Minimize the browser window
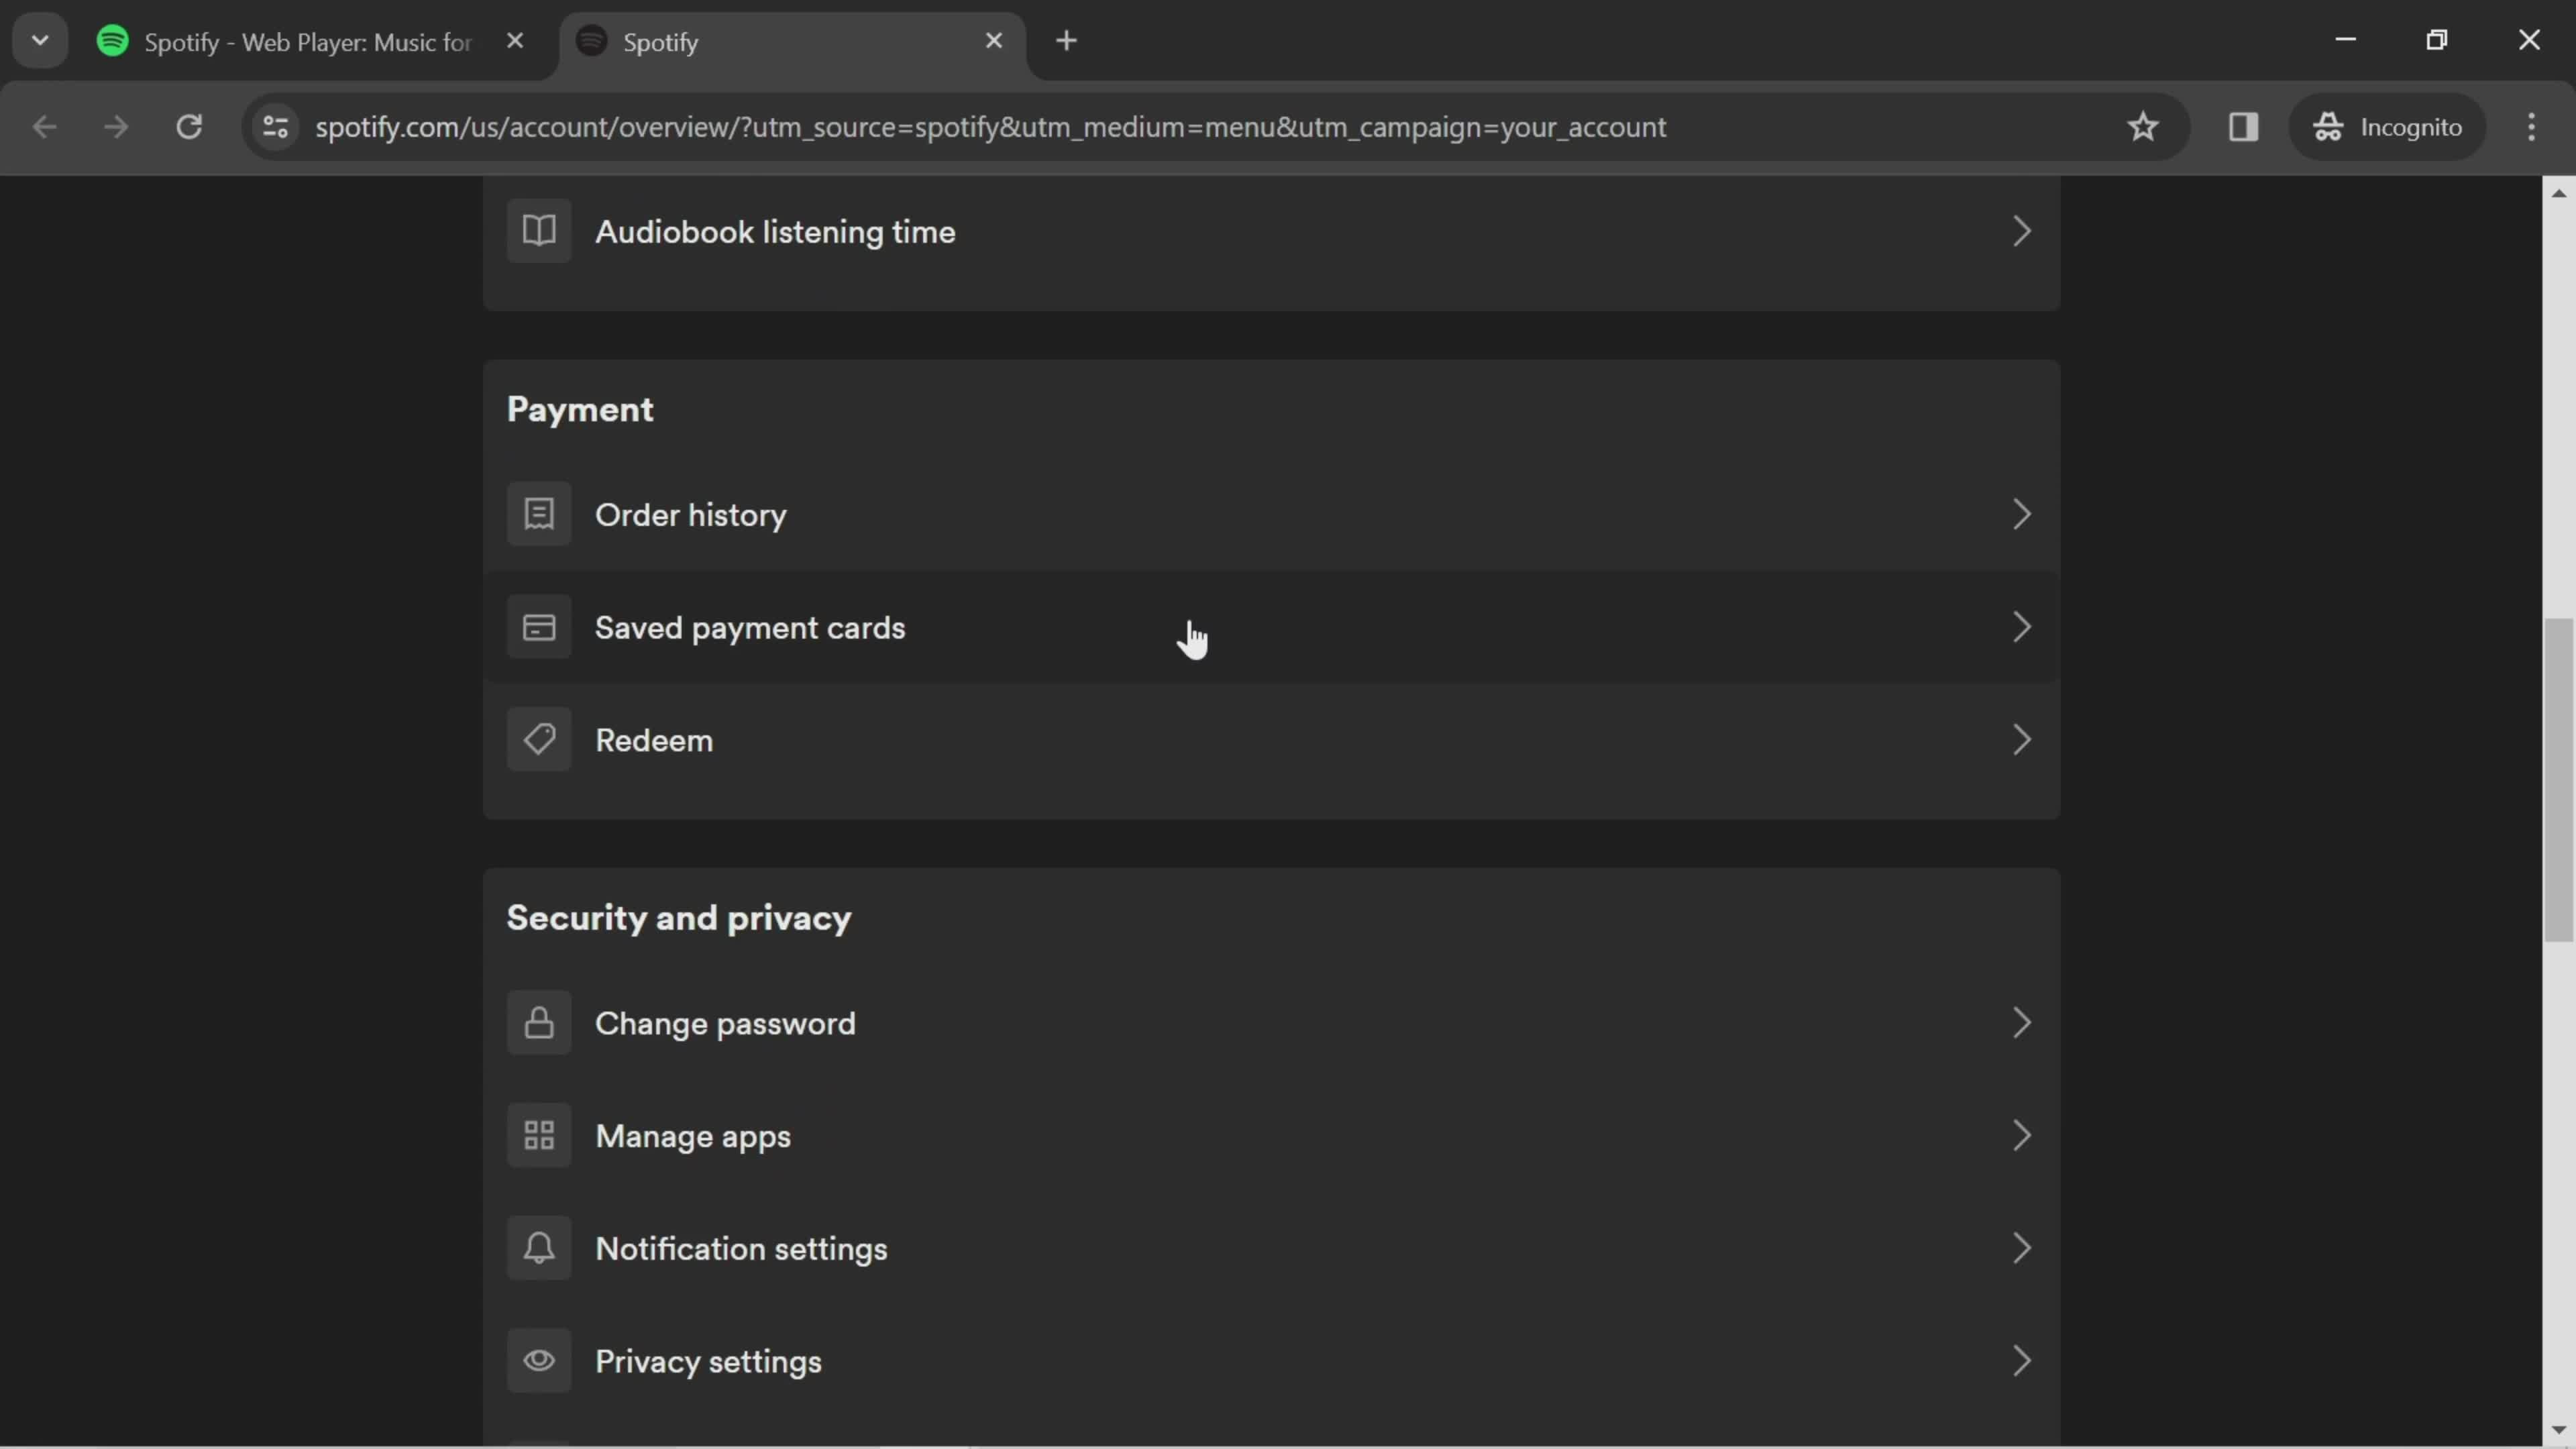Viewport: 2576px width, 1449px height. pos(2346,40)
